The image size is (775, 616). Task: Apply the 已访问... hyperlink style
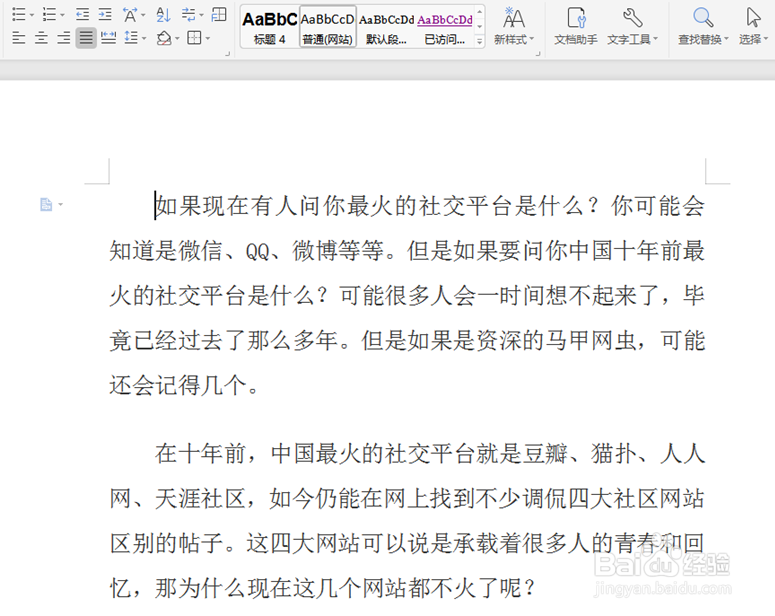tap(445, 27)
